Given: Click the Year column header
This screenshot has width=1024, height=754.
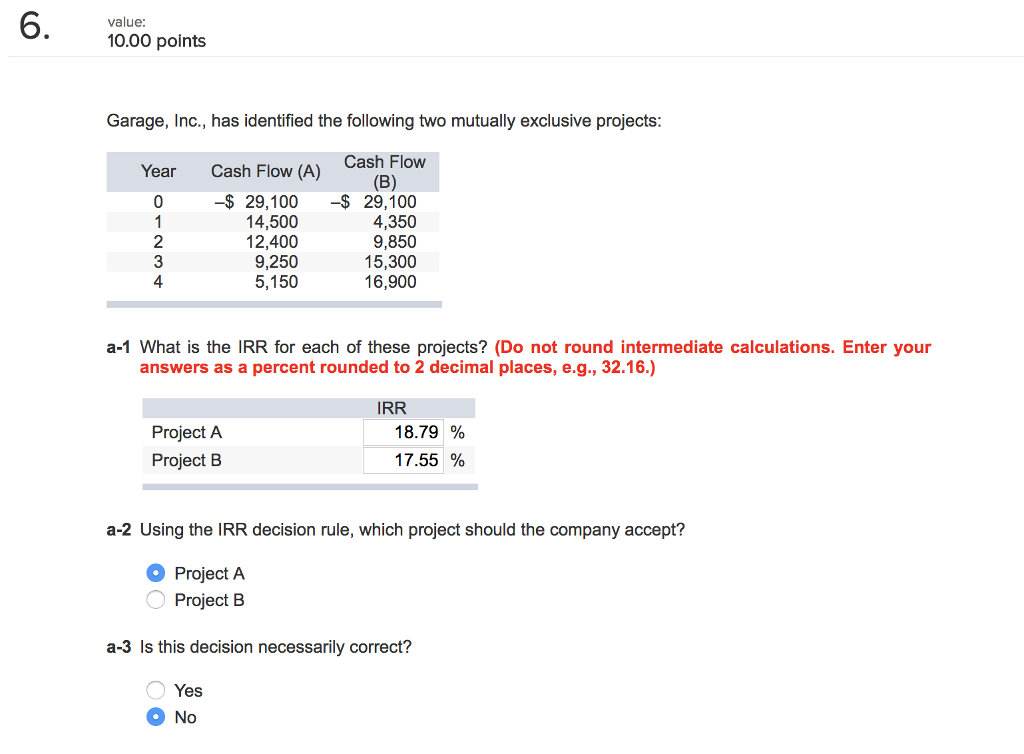Looking at the screenshot, I should coord(158,171).
